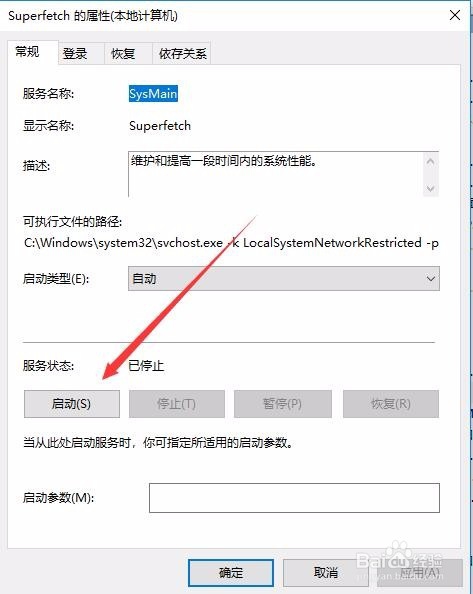Cancel the dialog with 取消
The width and height of the screenshot is (473, 594).
coord(326,572)
